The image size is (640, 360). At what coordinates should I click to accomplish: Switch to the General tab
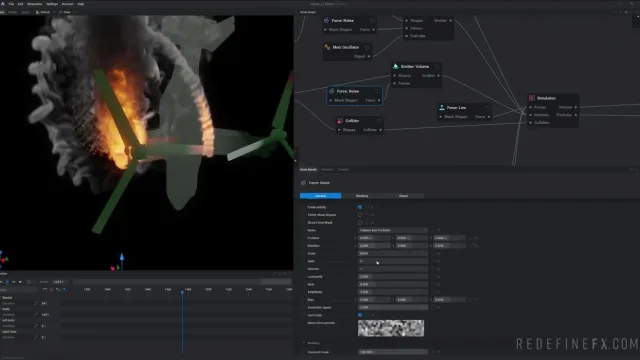pos(320,196)
